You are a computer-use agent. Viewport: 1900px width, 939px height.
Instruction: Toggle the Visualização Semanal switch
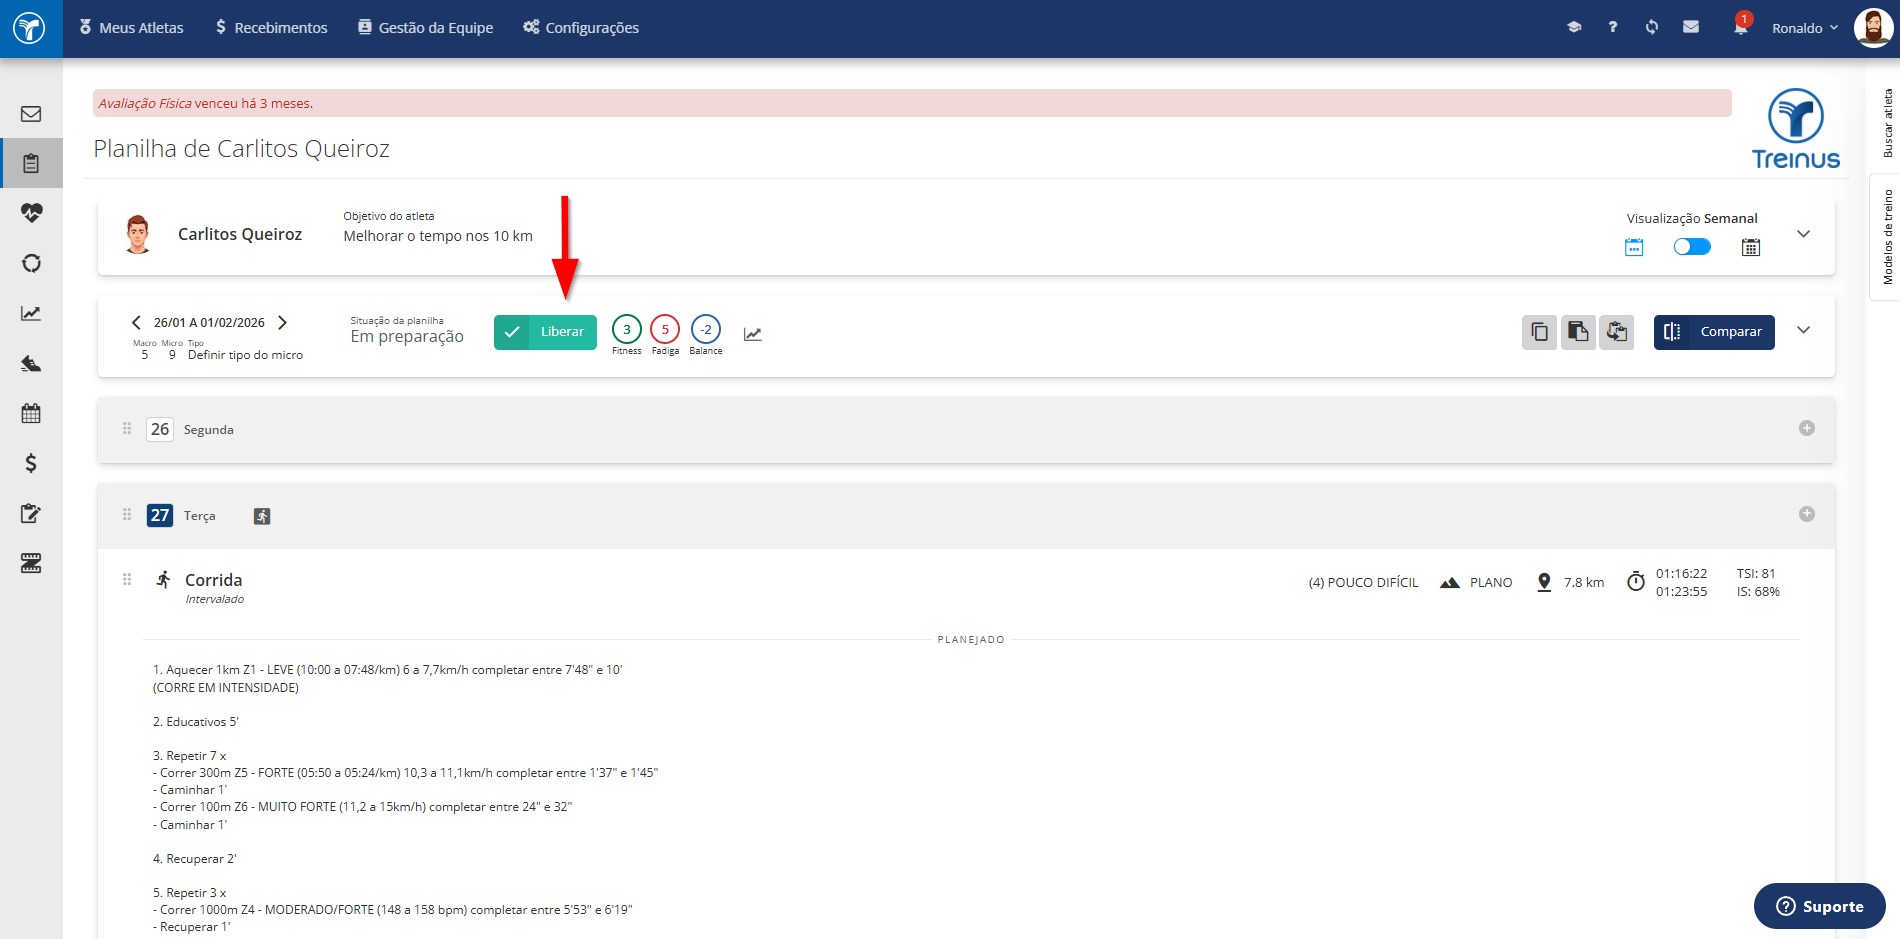[x=1692, y=246]
